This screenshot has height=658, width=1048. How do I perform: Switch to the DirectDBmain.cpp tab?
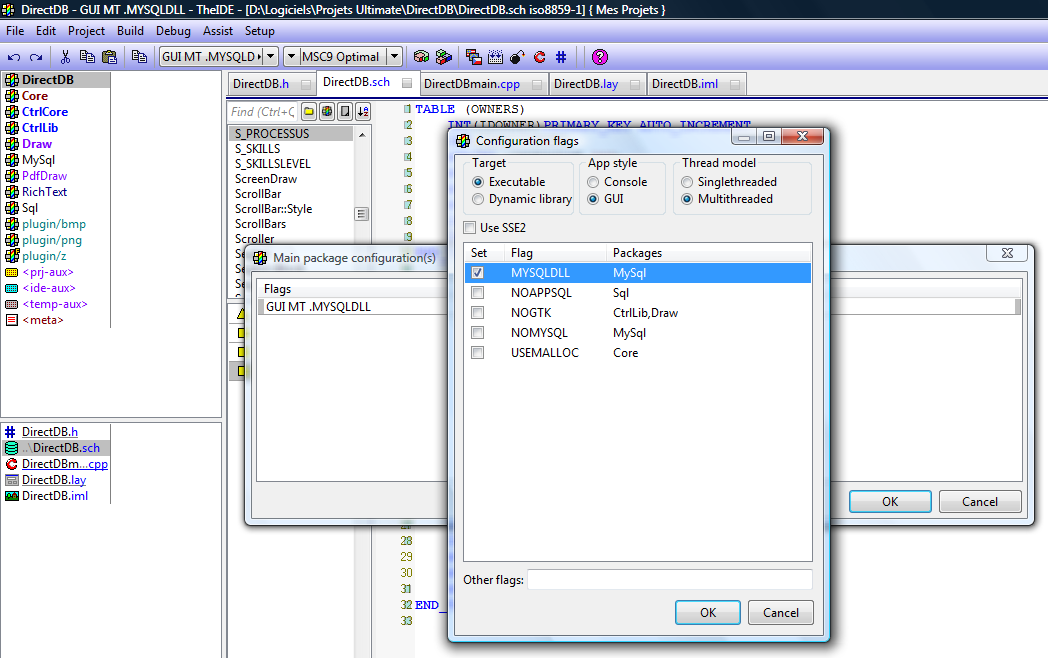[x=471, y=84]
